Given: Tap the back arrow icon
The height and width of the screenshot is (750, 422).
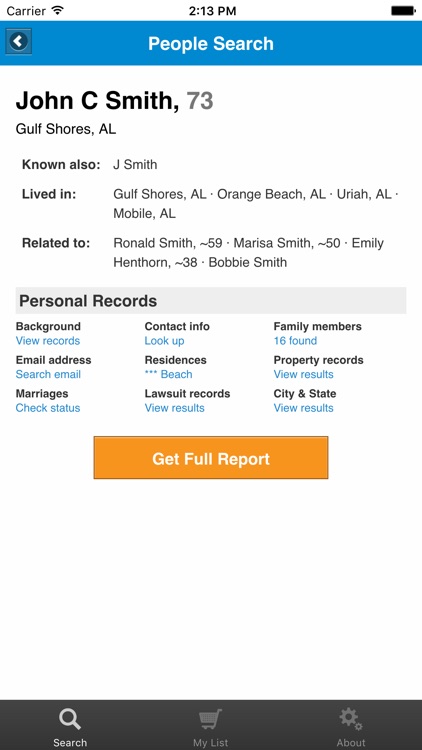Looking at the screenshot, I should pyautogui.click(x=19, y=42).
